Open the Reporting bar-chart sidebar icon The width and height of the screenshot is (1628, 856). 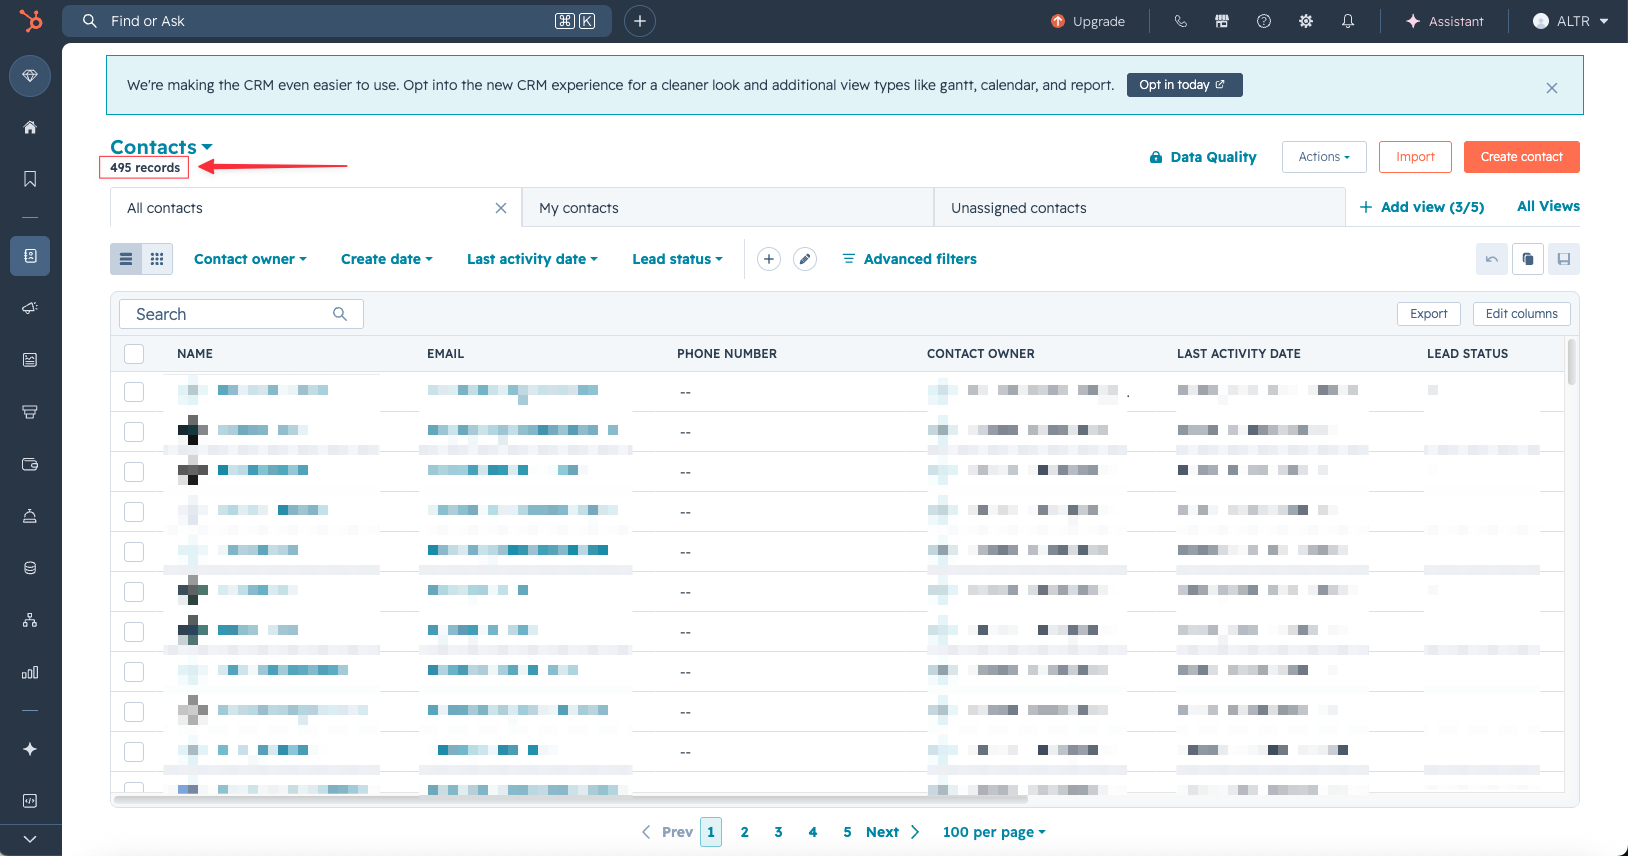click(30, 672)
